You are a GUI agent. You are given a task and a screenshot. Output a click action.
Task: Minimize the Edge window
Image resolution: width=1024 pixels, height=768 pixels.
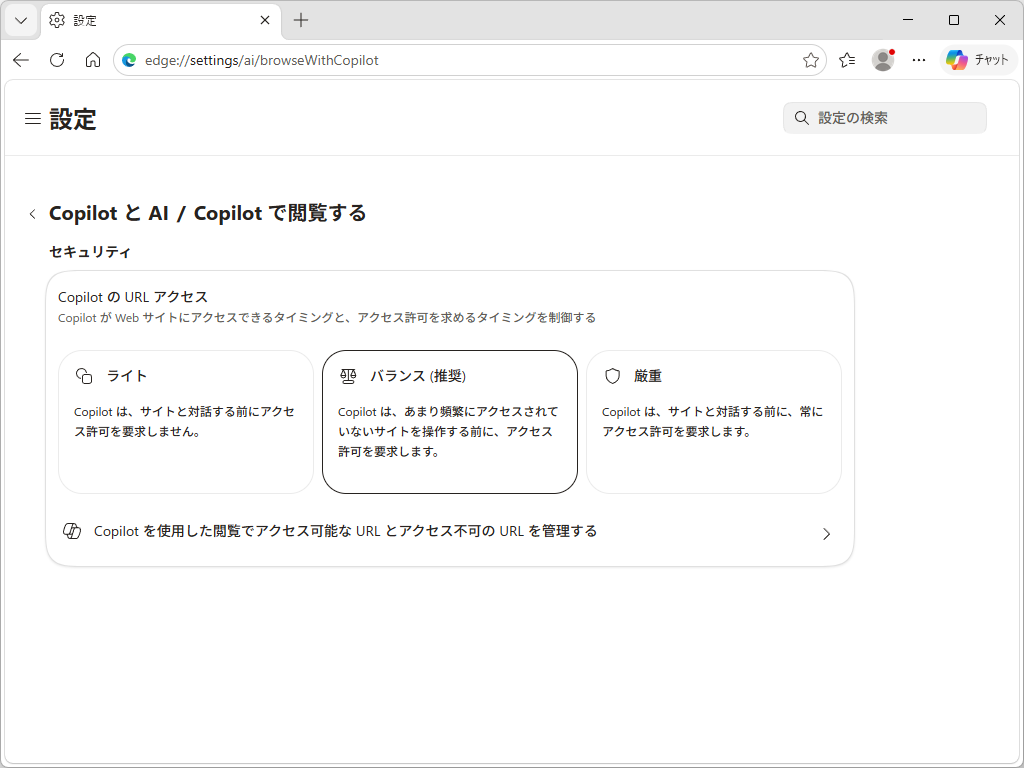pos(908,20)
